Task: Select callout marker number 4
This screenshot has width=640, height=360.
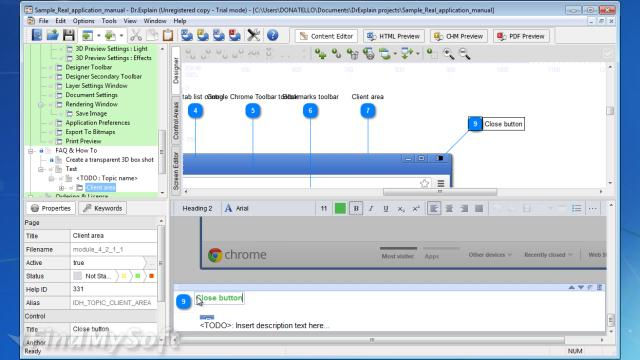Action: [x=196, y=111]
